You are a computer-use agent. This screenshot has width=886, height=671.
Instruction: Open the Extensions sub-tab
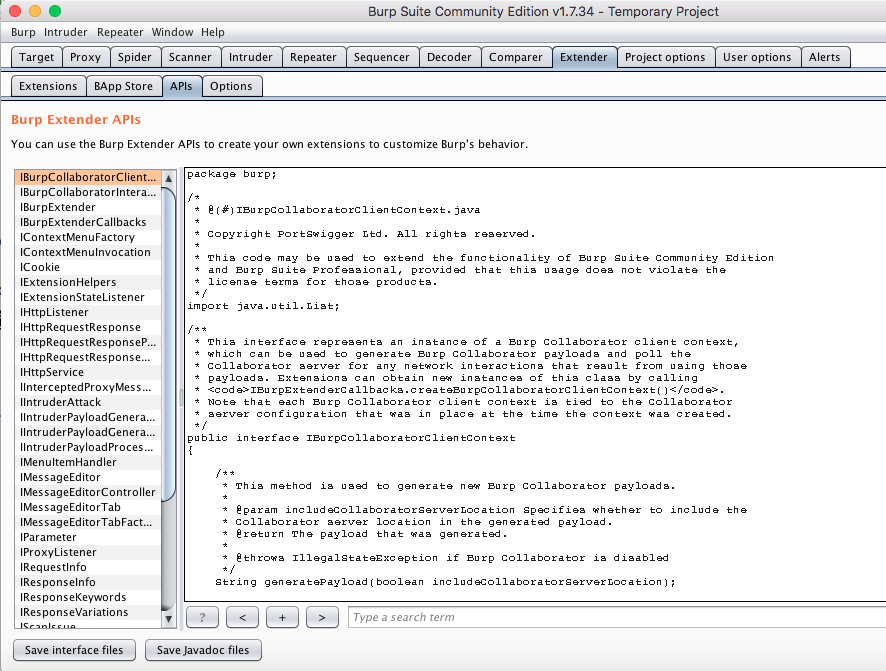48,86
